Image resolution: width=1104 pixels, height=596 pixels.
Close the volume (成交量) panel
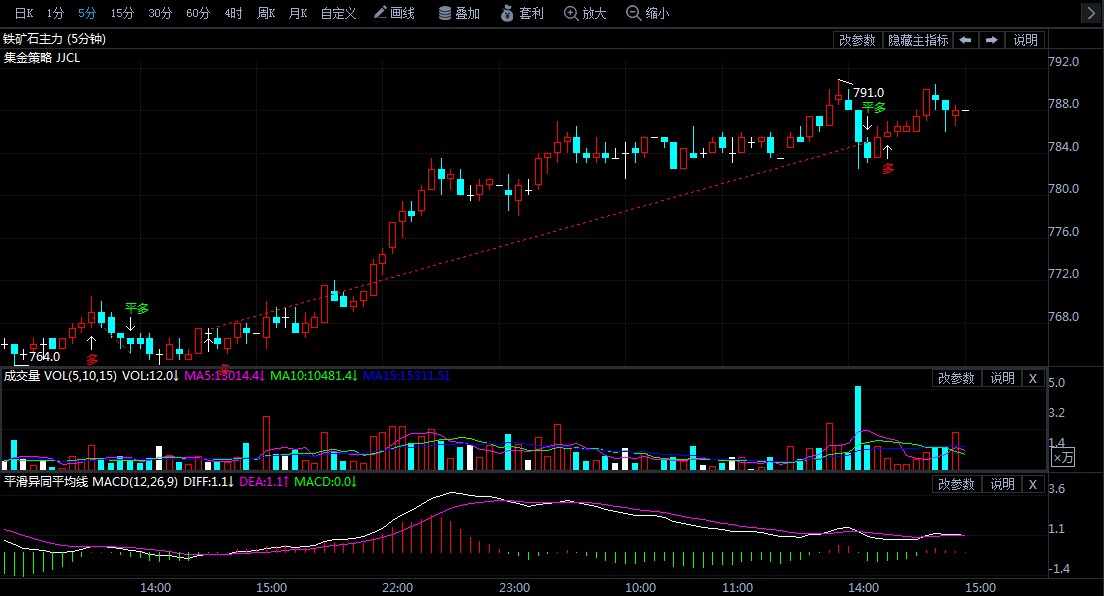(1033, 378)
